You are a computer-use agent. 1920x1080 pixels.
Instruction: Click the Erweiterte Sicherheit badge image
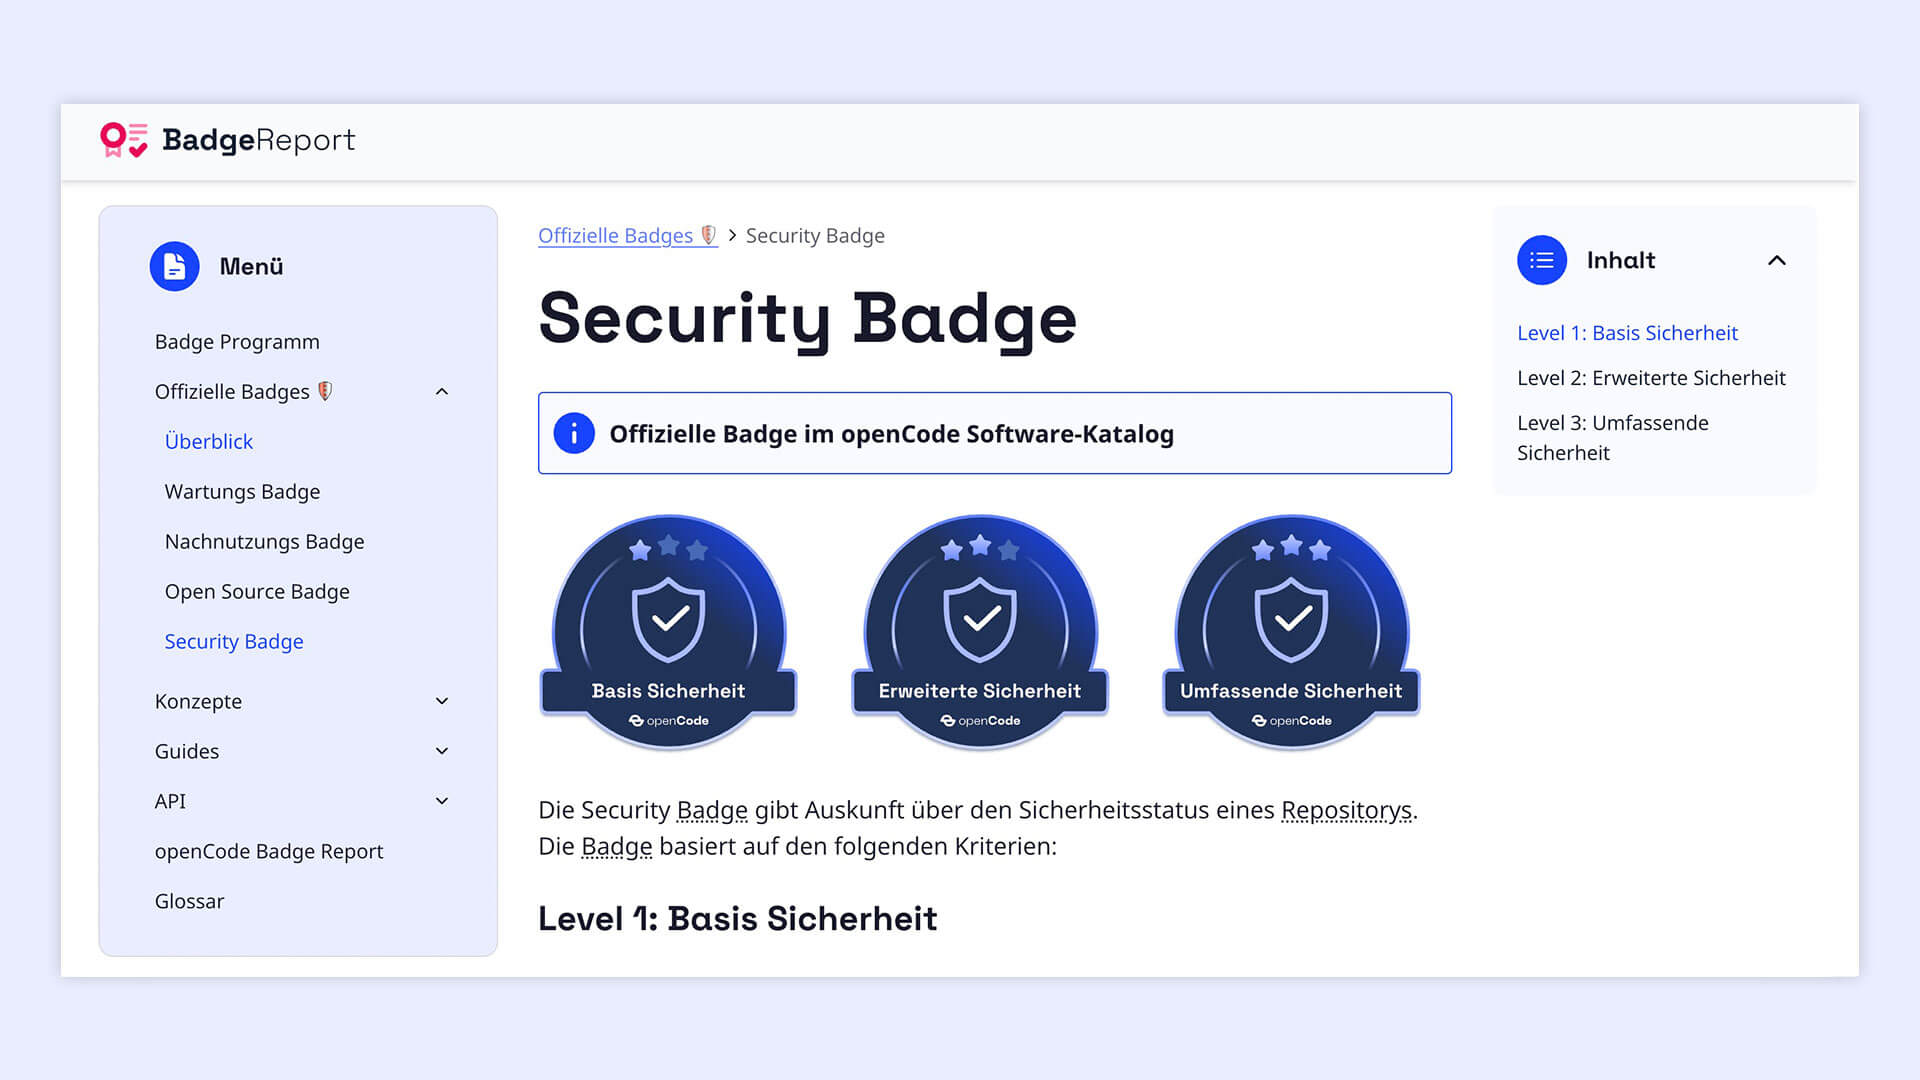point(979,631)
